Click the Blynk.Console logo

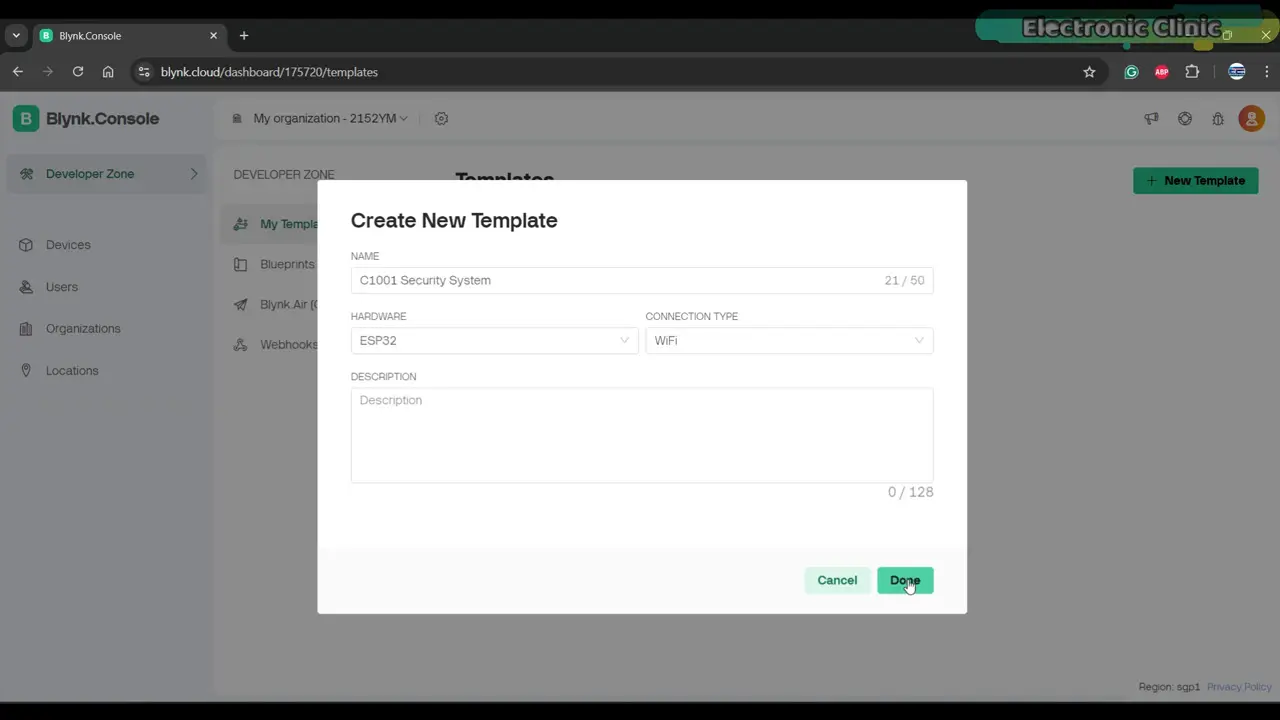(x=86, y=118)
